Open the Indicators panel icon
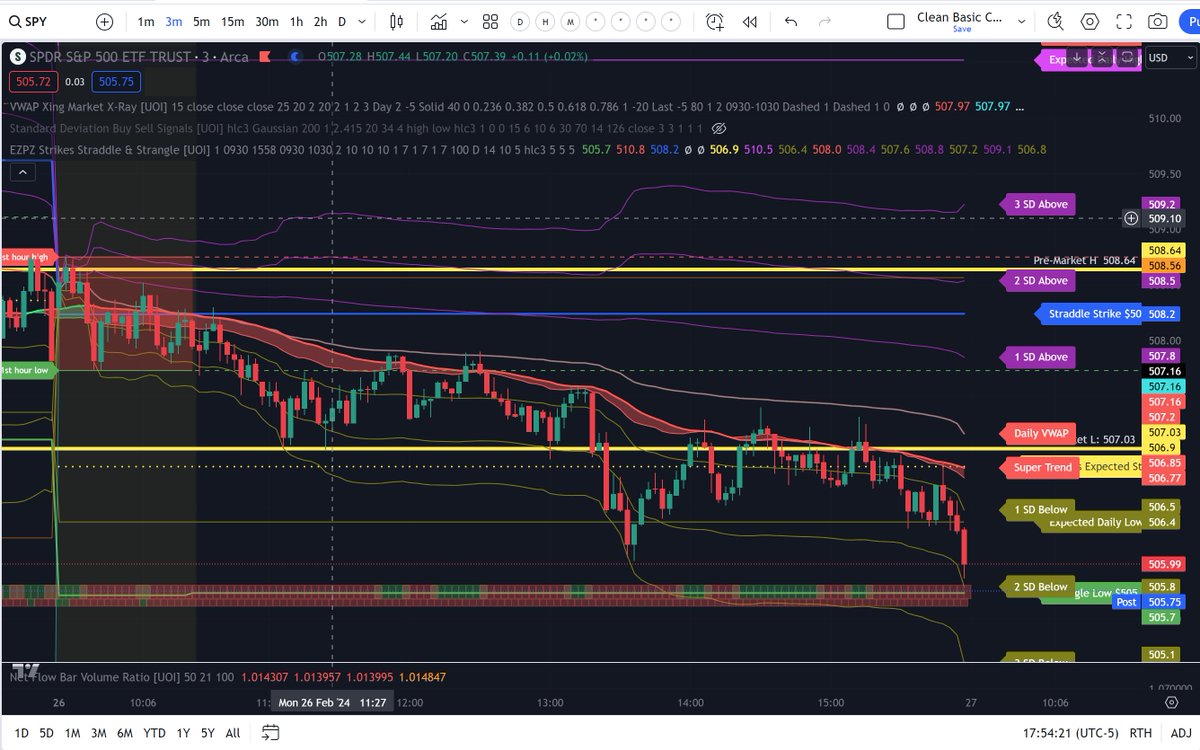The image size is (1200, 750). (439, 21)
